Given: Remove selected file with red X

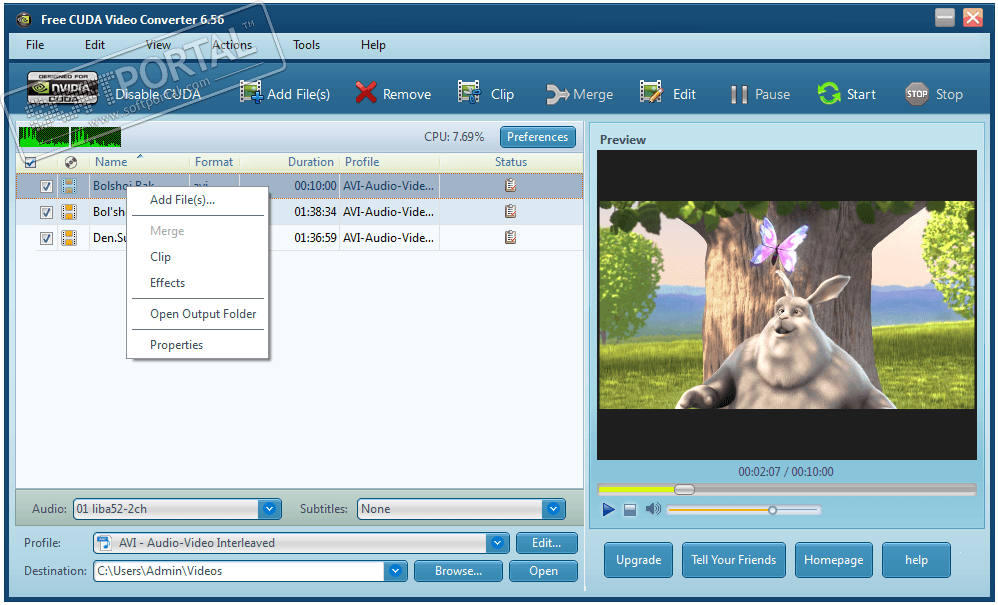Looking at the screenshot, I should tap(393, 94).
